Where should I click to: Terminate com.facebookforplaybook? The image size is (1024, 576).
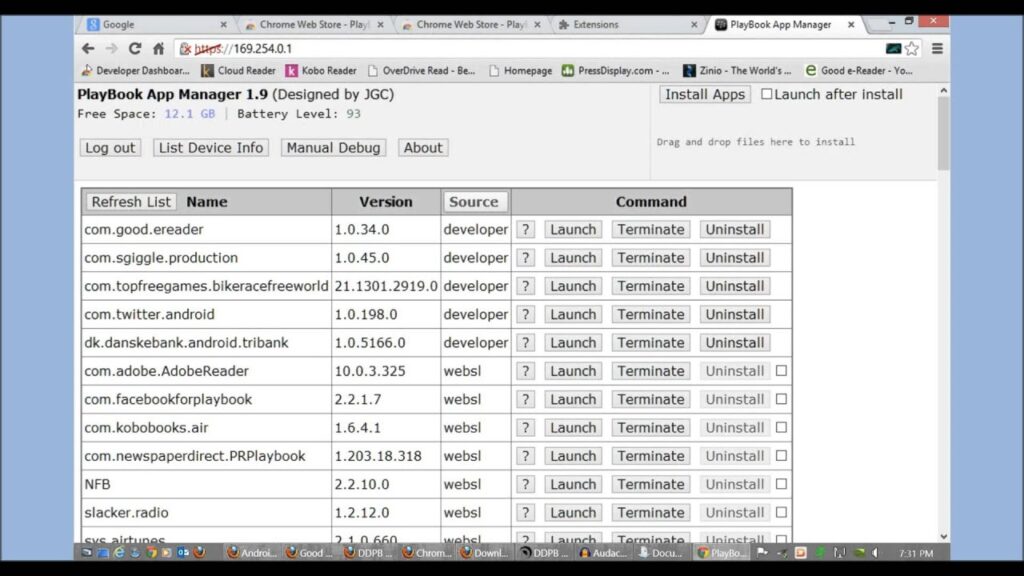pyautogui.click(x=651, y=399)
